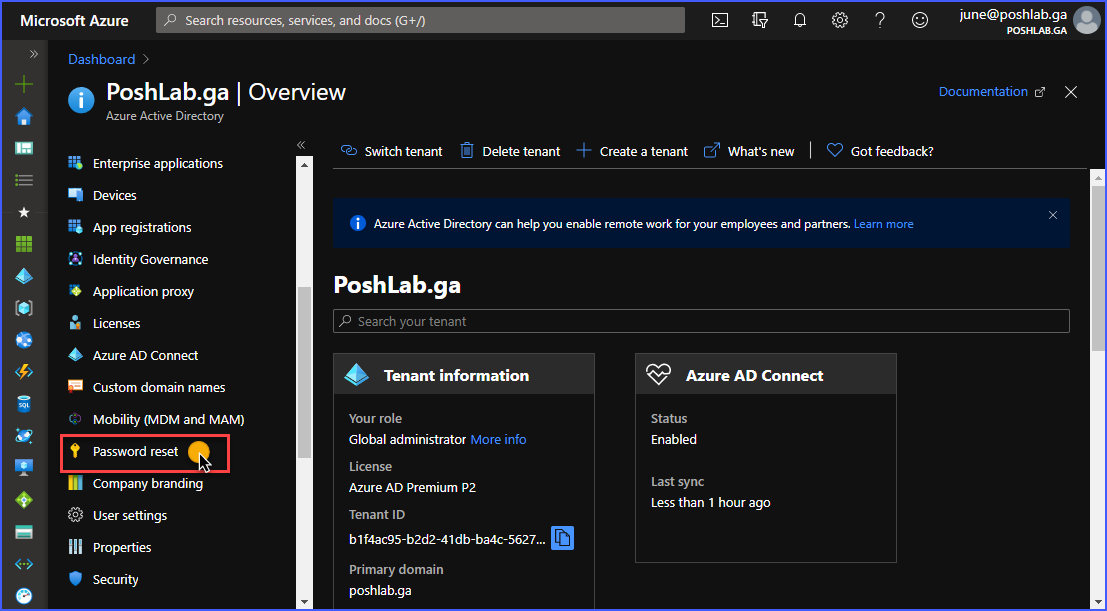Click the Search your tenant field

pos(701,321)
